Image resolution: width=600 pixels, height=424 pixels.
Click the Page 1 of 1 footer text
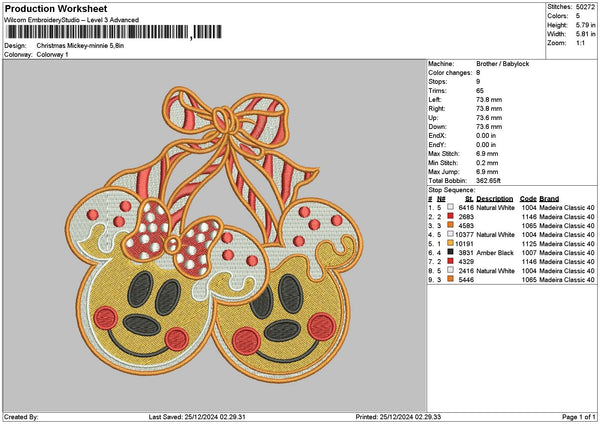(579, 417)
